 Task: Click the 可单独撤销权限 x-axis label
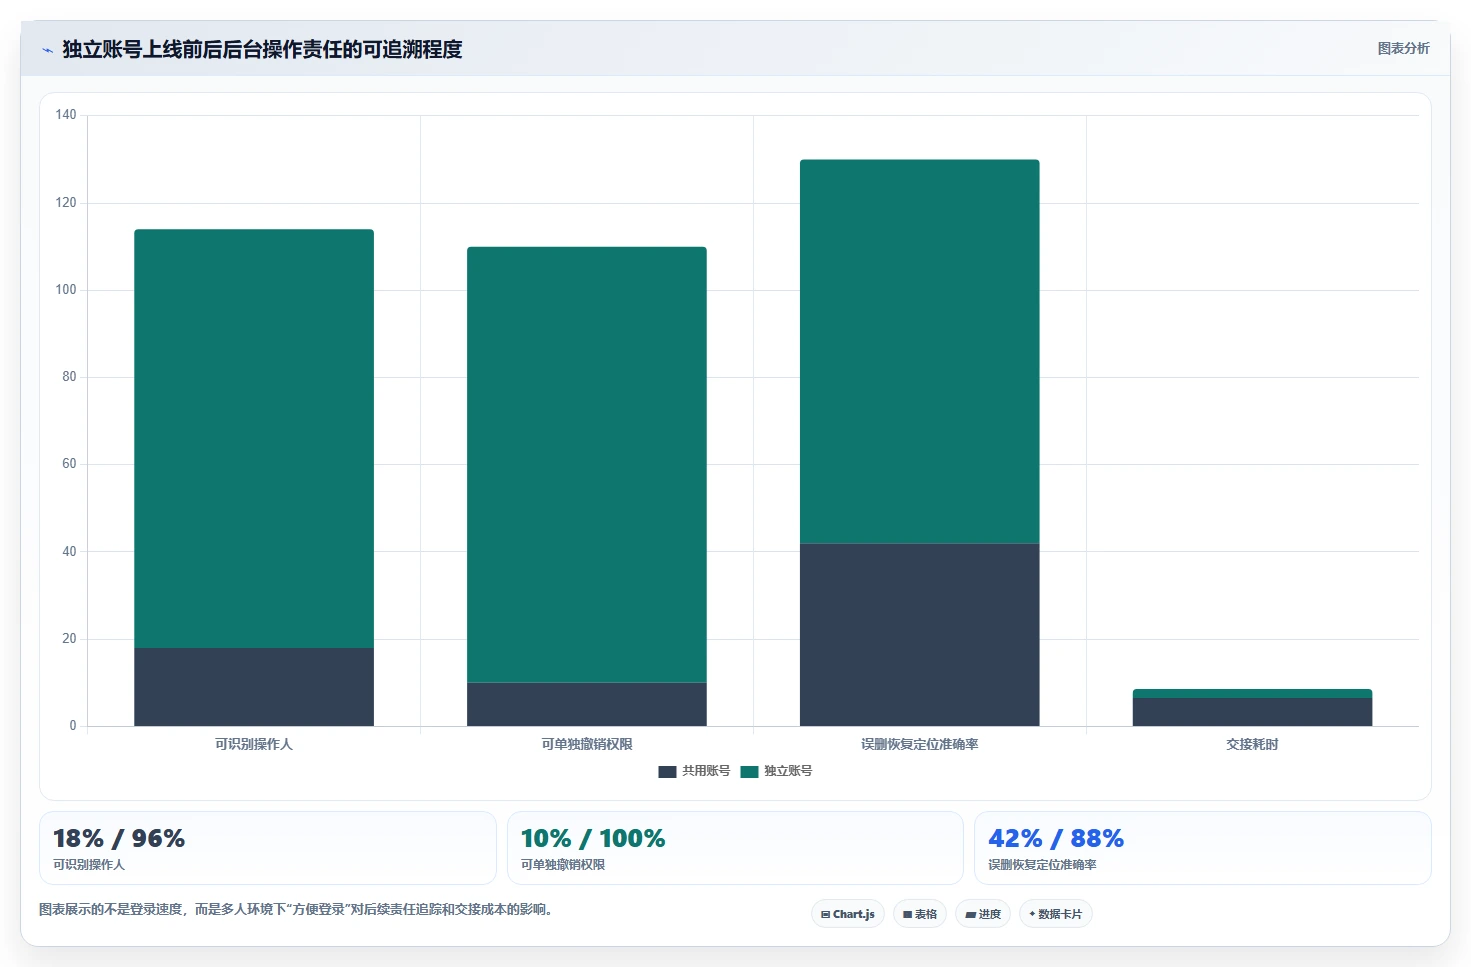[x=587, y=744]
